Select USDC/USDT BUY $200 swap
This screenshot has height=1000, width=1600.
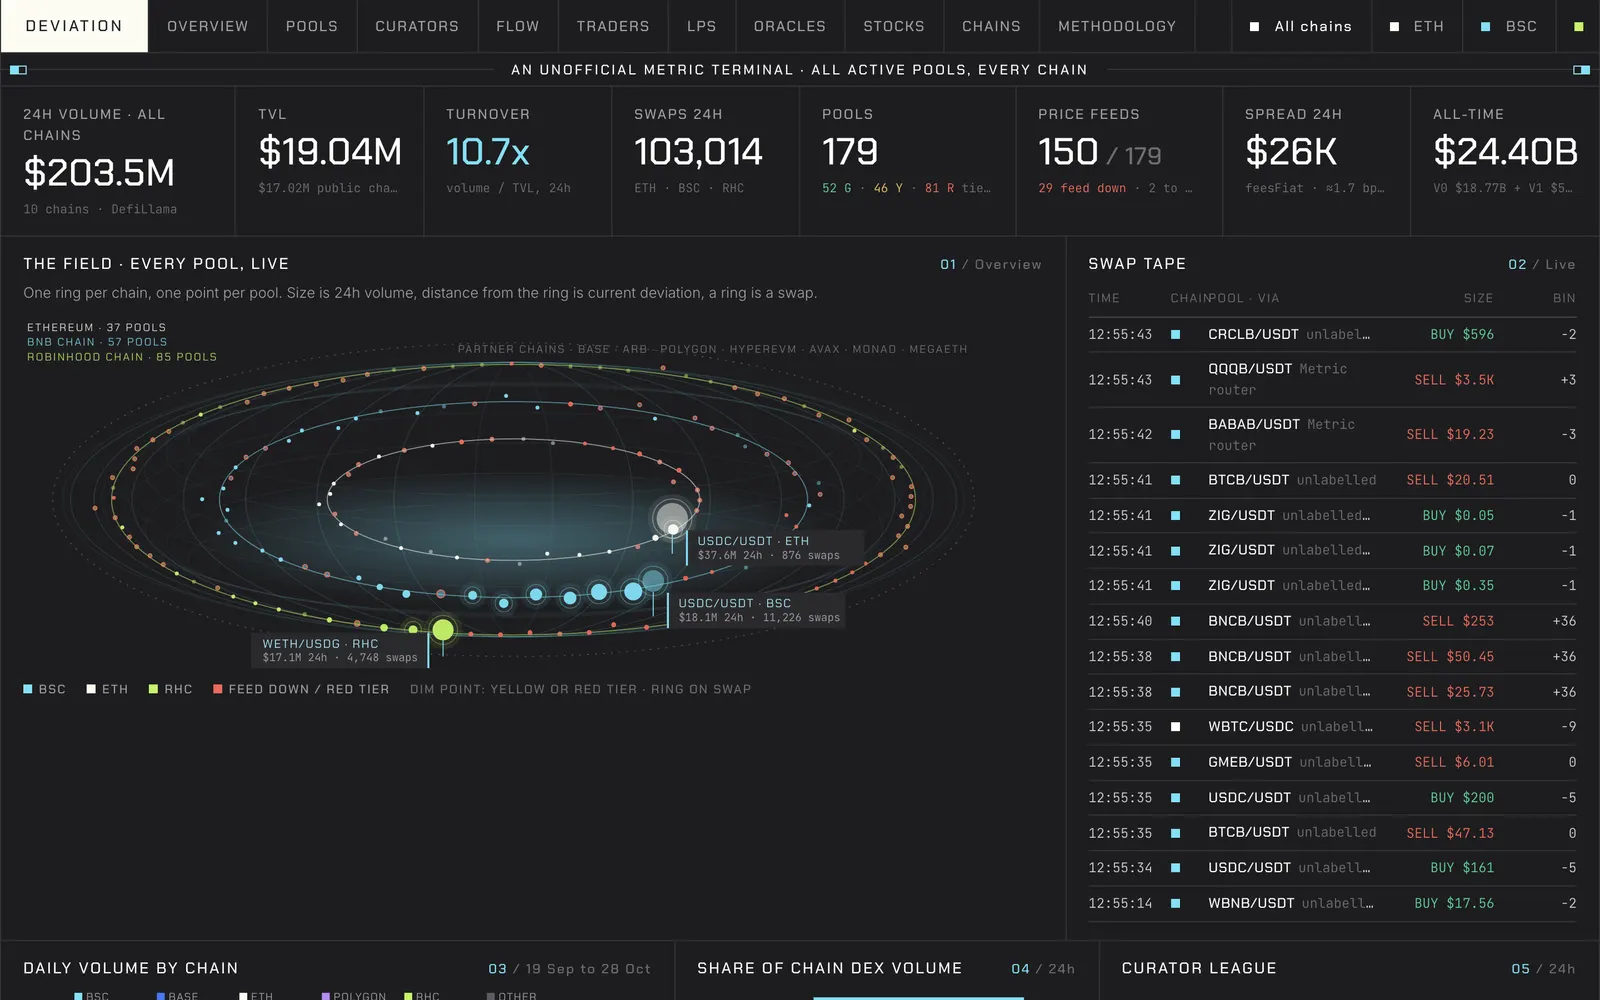1332,797
